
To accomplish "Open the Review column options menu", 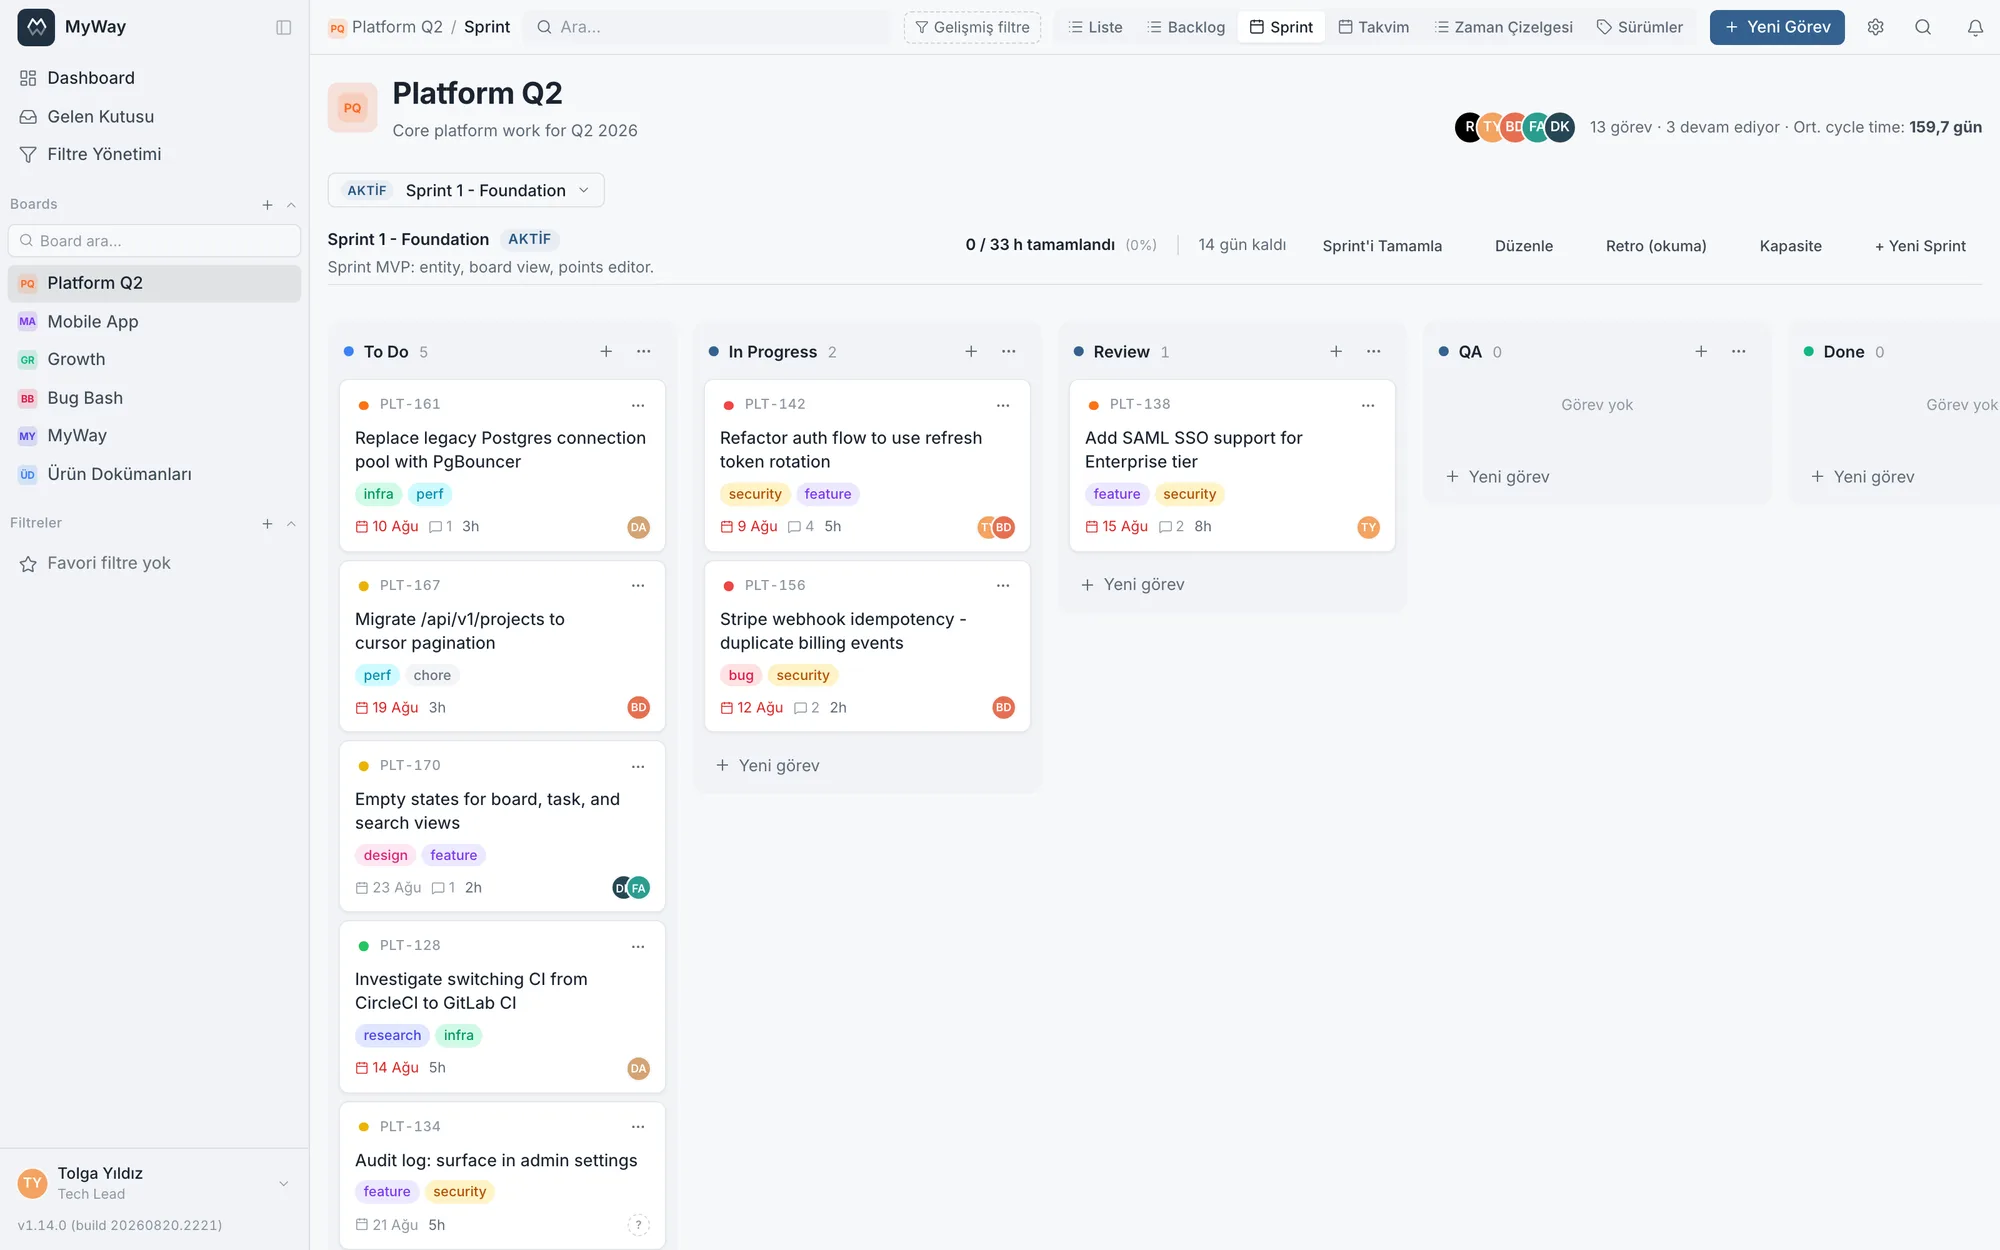I will tap(1374, 351).
